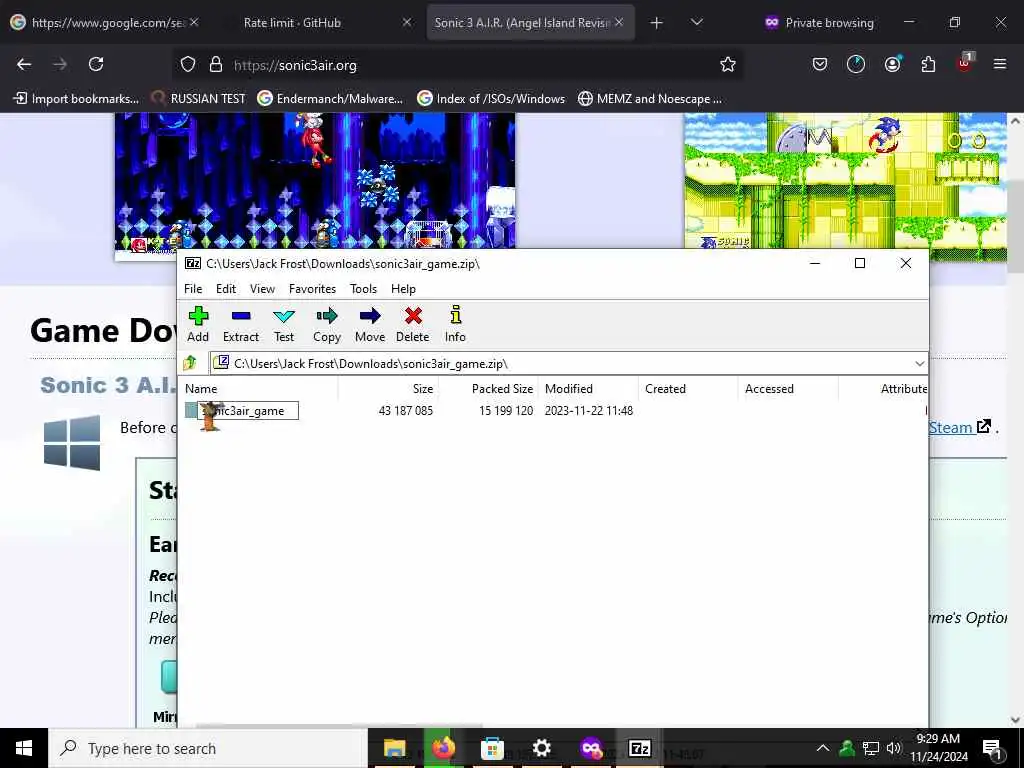Screen dimensions: 1024x768
Task: Open the Firefox extensions puzzle icon
Action: click(x=928, y=64)
